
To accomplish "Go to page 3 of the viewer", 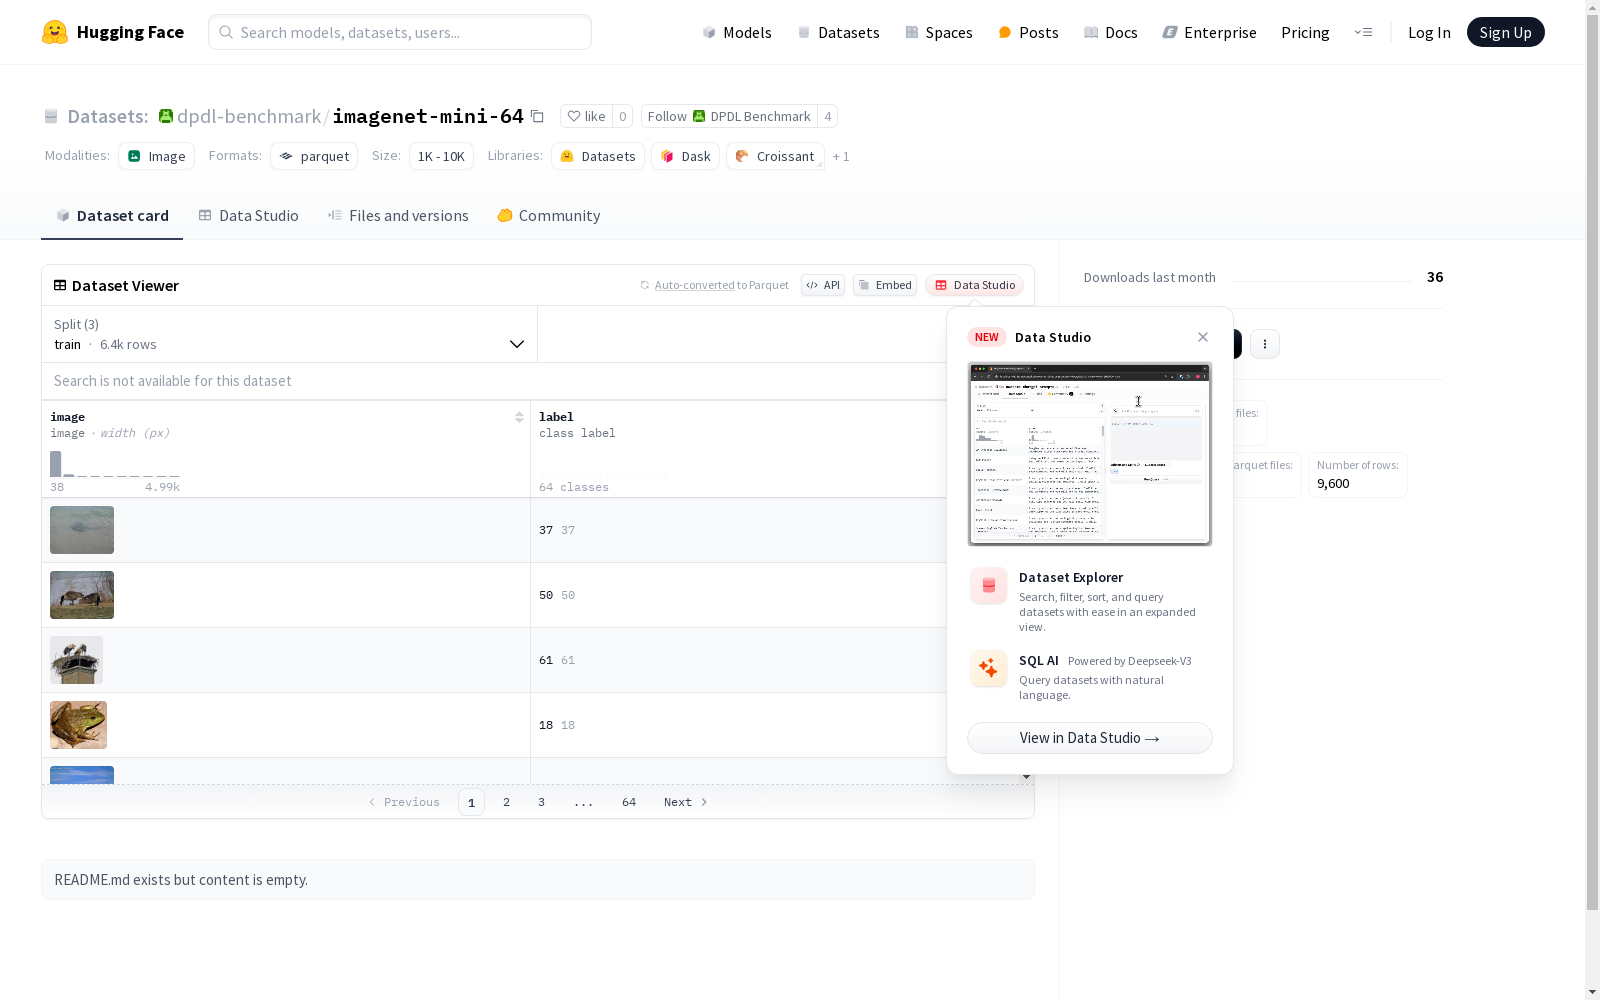I will (542, 802).
